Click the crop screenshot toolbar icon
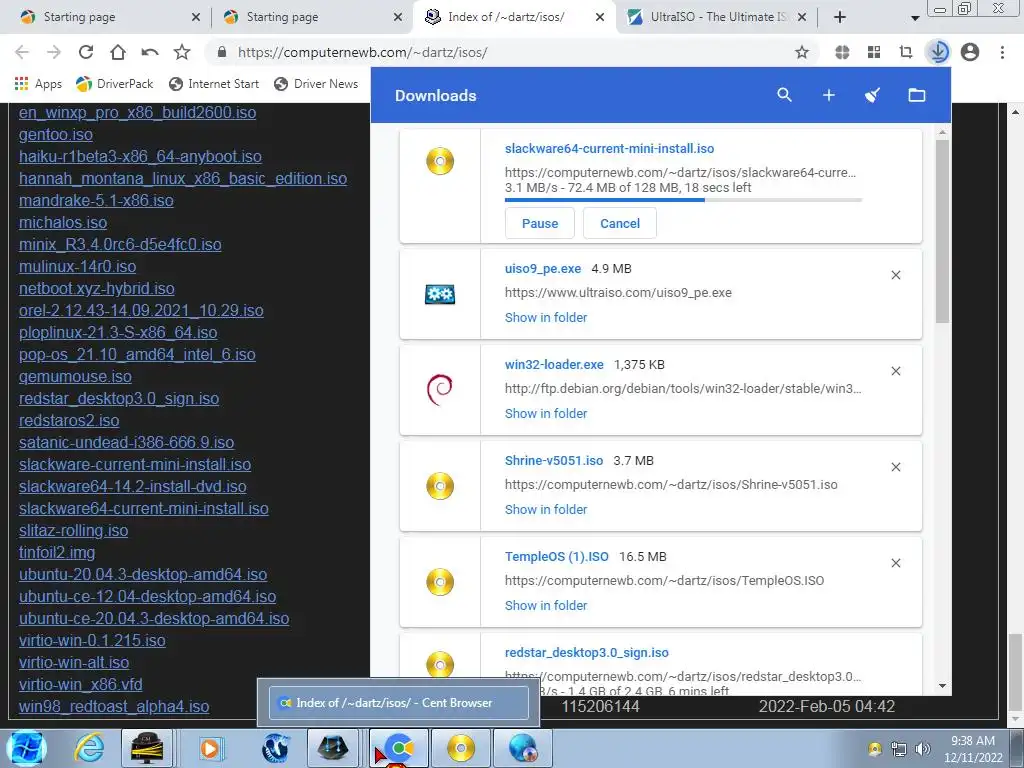The width and height of the screenshot is (1024, 768). pyautogui.click(x=906, y=52)
